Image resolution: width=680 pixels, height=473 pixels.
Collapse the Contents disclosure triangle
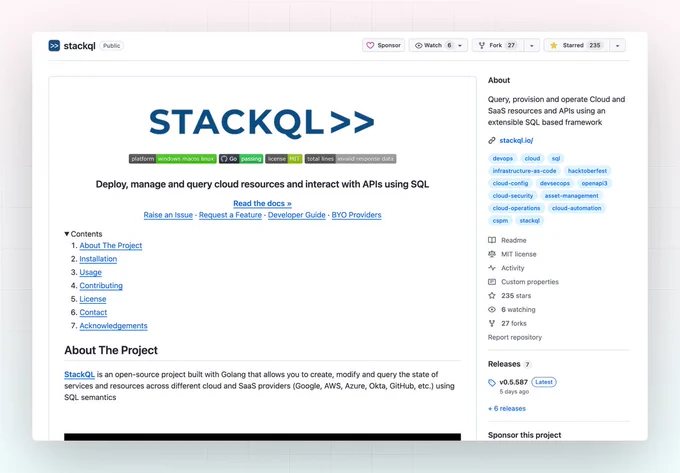pyautogui.click(x=67, y=234)
